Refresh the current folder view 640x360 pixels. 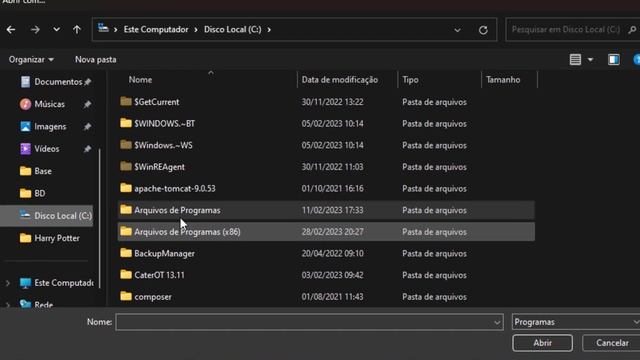483,30
